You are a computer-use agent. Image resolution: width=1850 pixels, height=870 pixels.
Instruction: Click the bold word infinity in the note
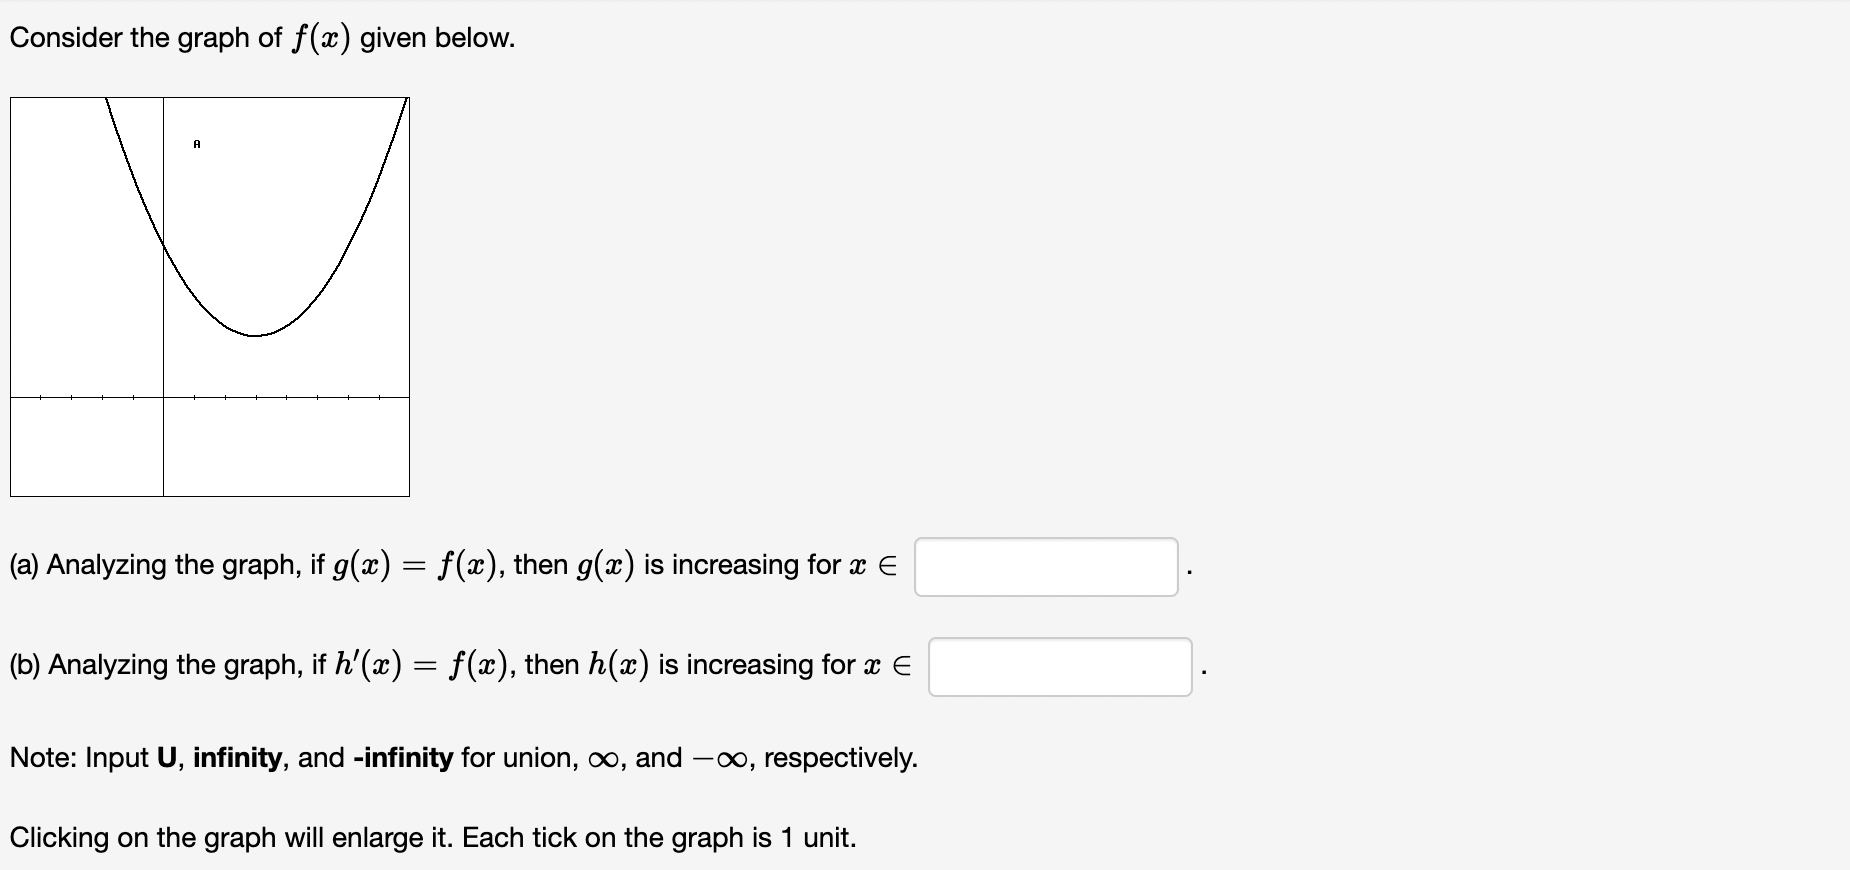236,758
